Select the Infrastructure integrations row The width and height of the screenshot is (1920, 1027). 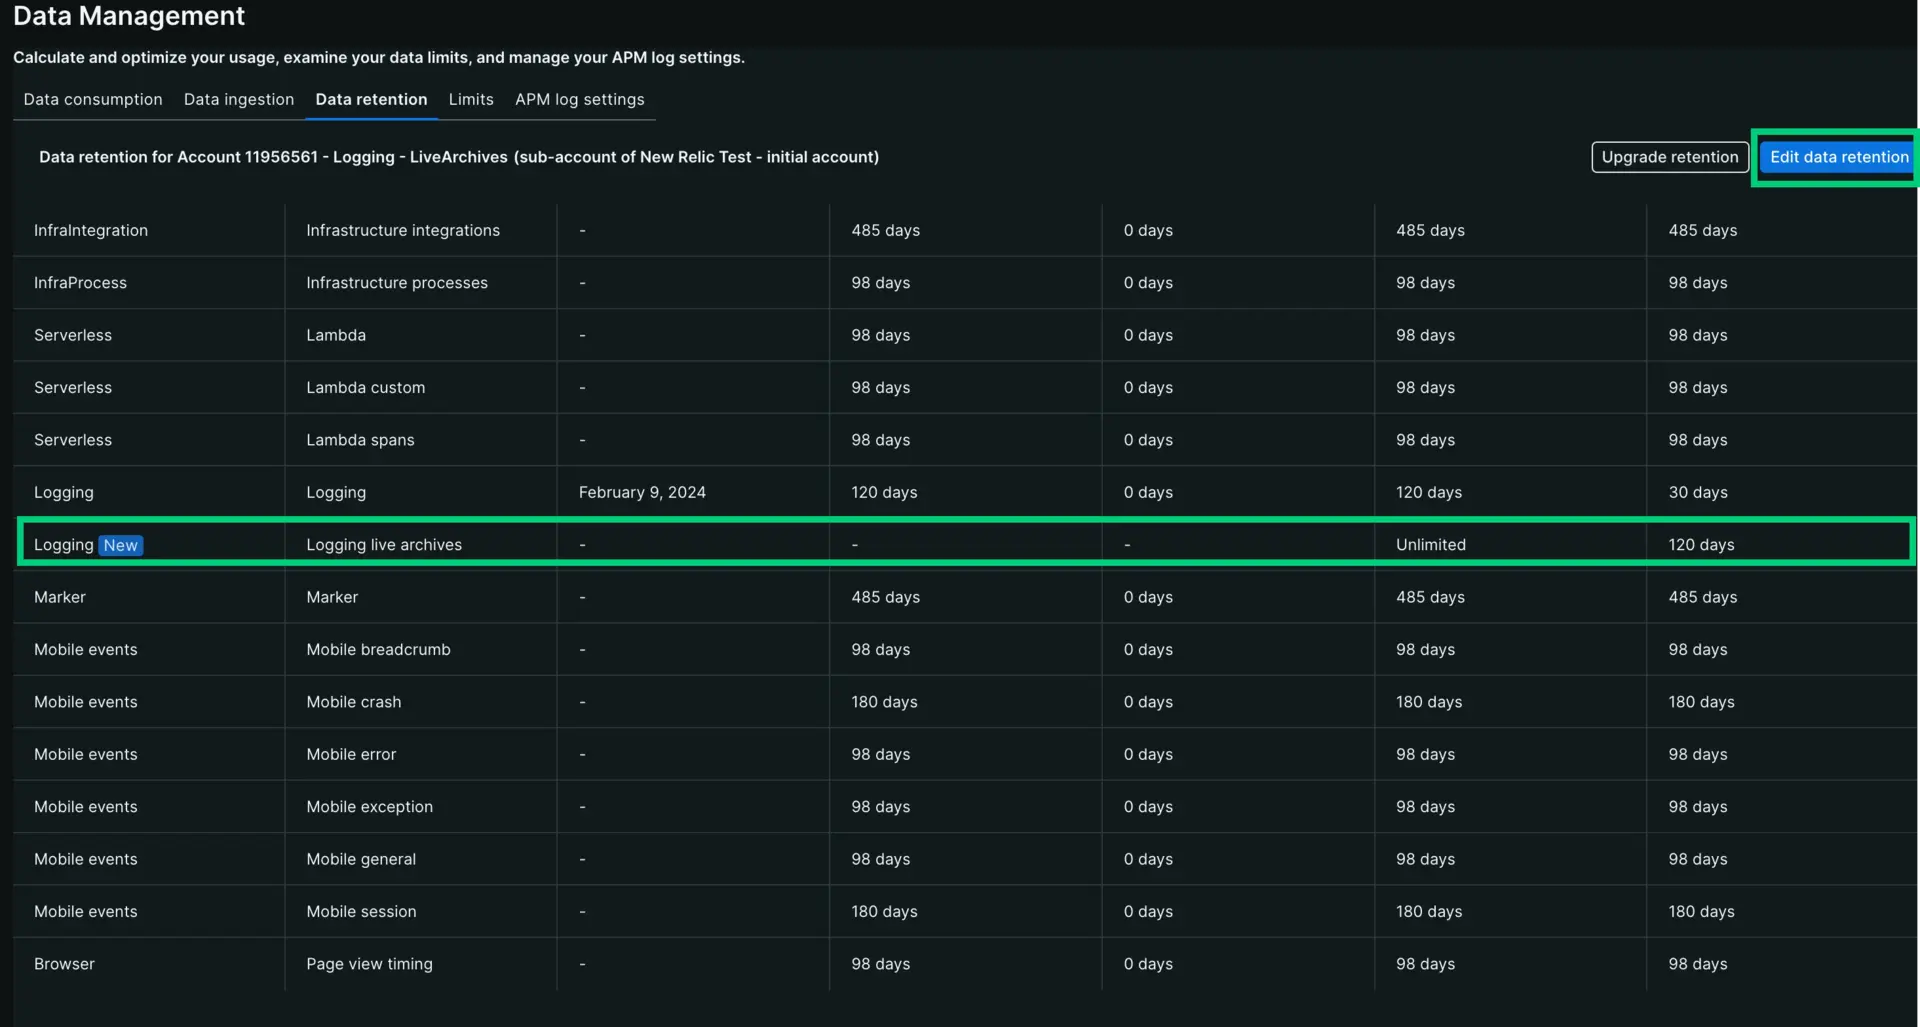pos(402,230)
